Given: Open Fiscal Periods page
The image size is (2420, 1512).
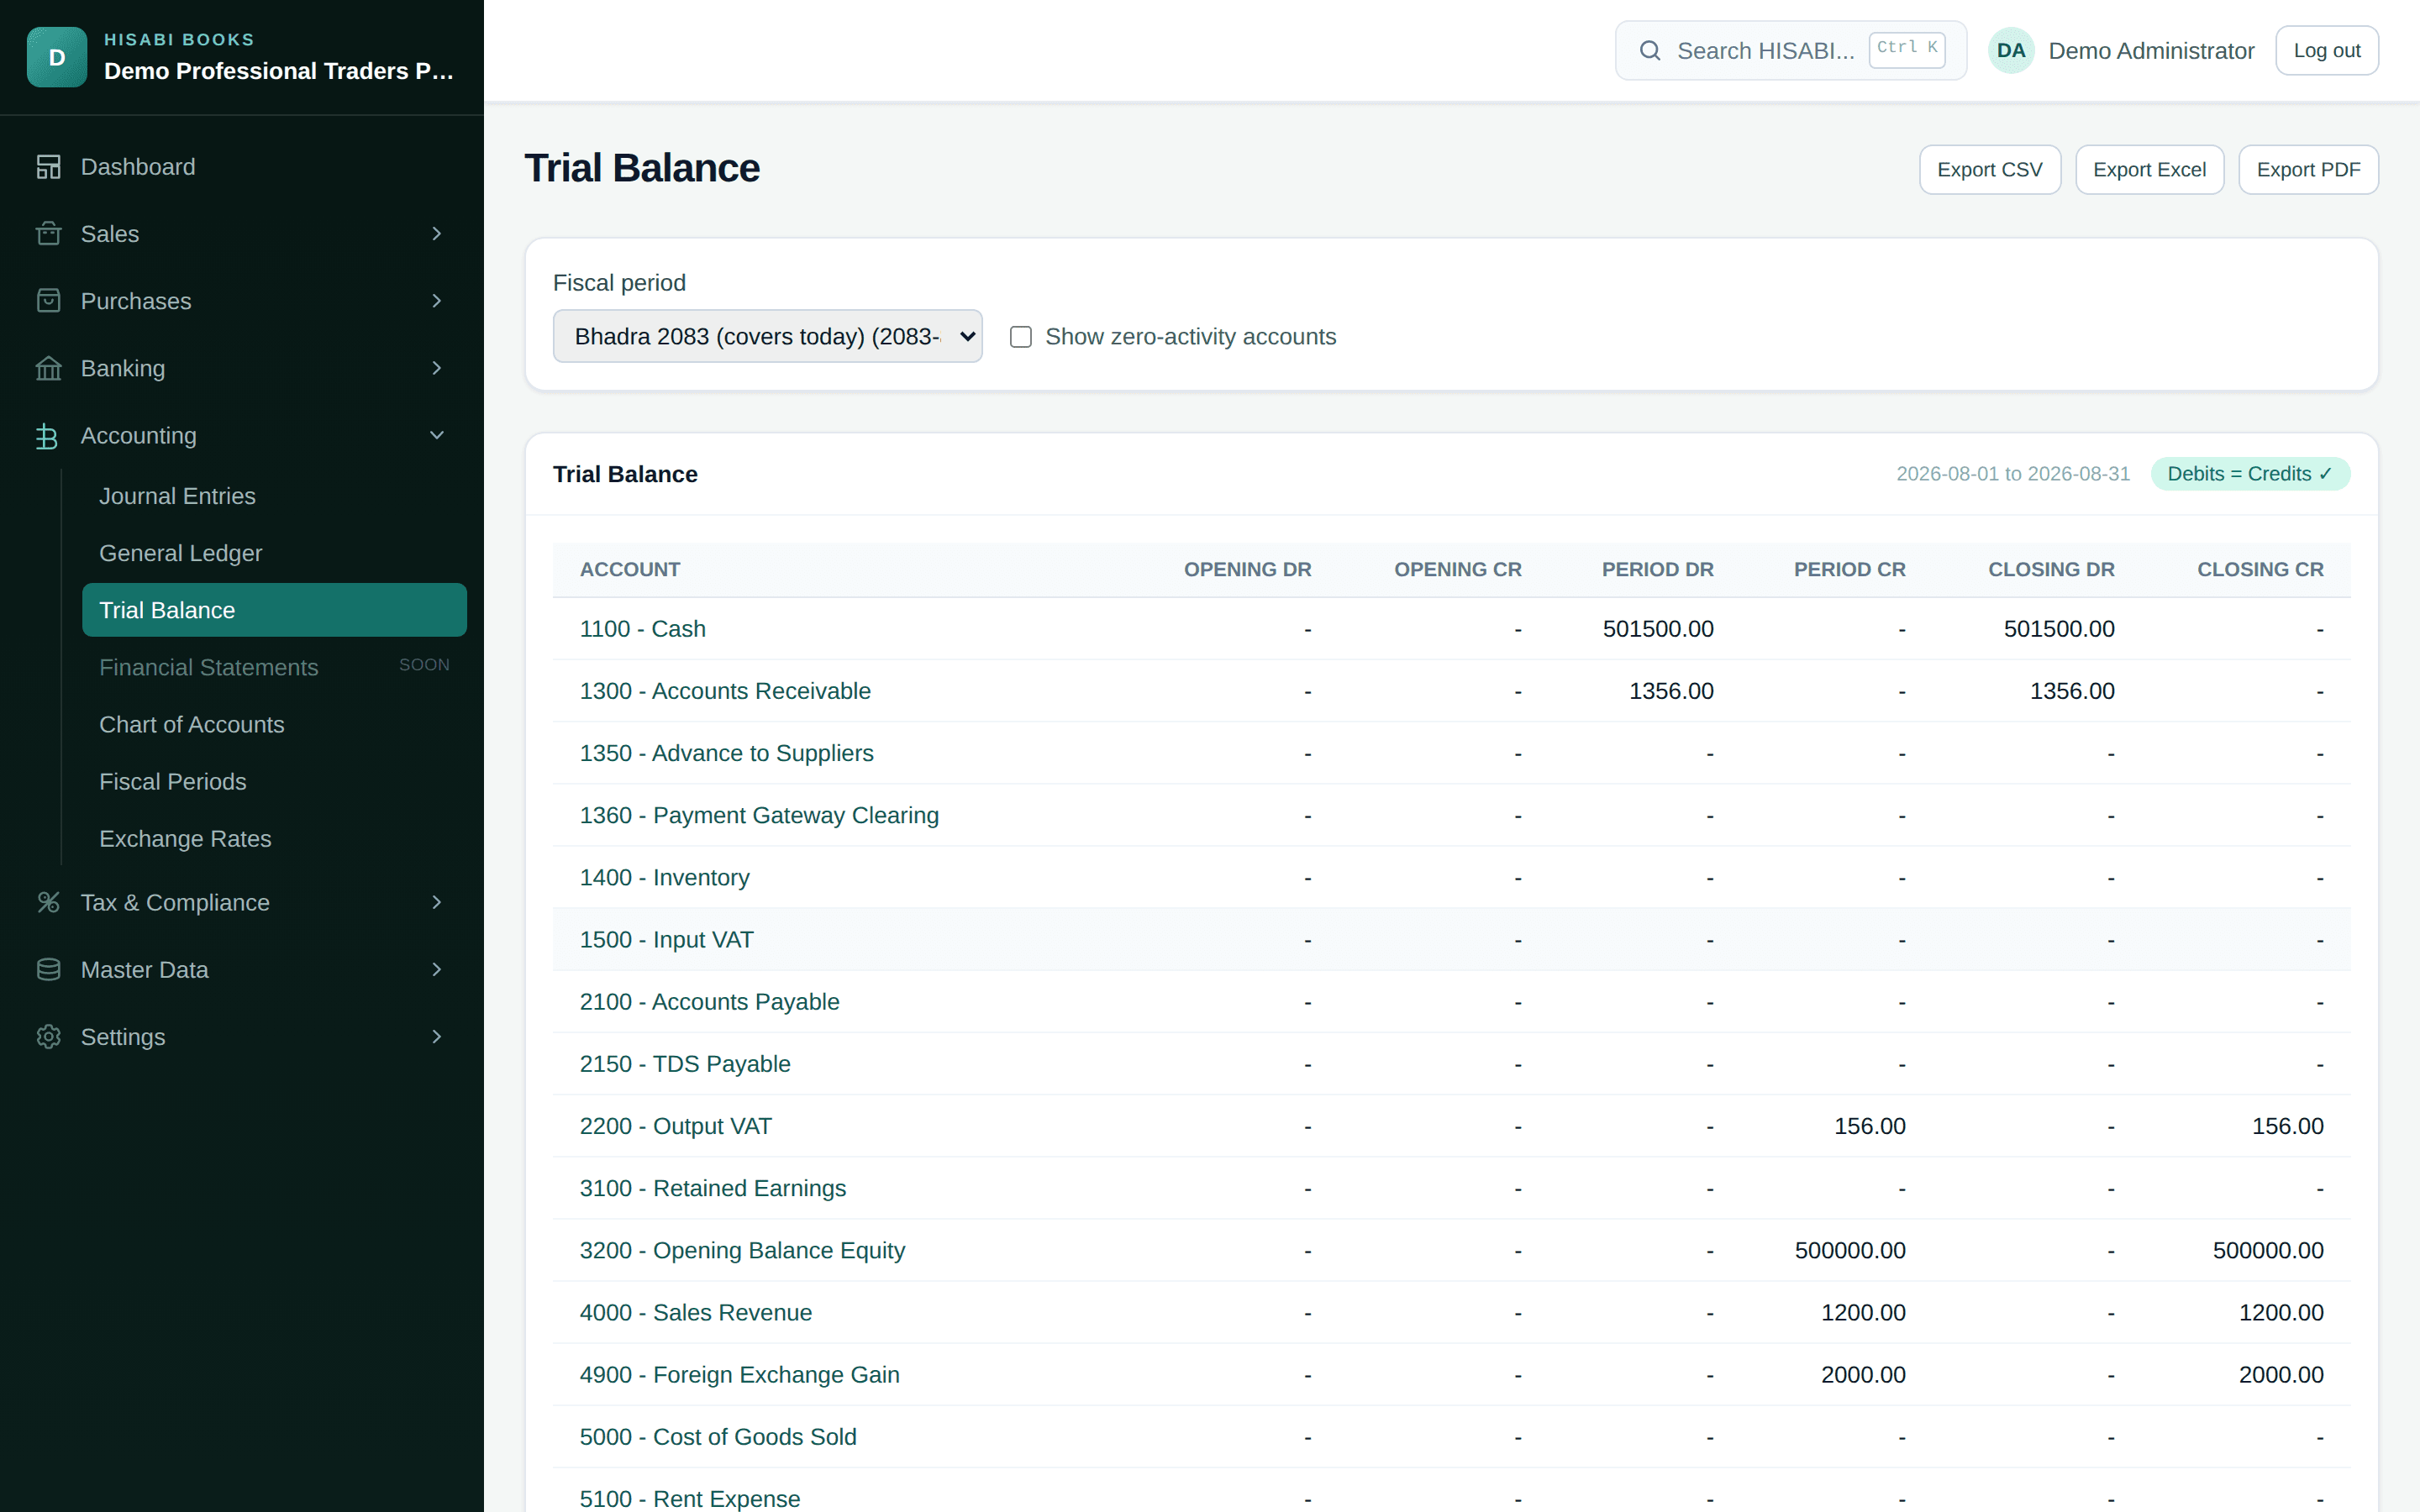Looking at the screenshot, I should pyautogui.click(x=274, y=781).
